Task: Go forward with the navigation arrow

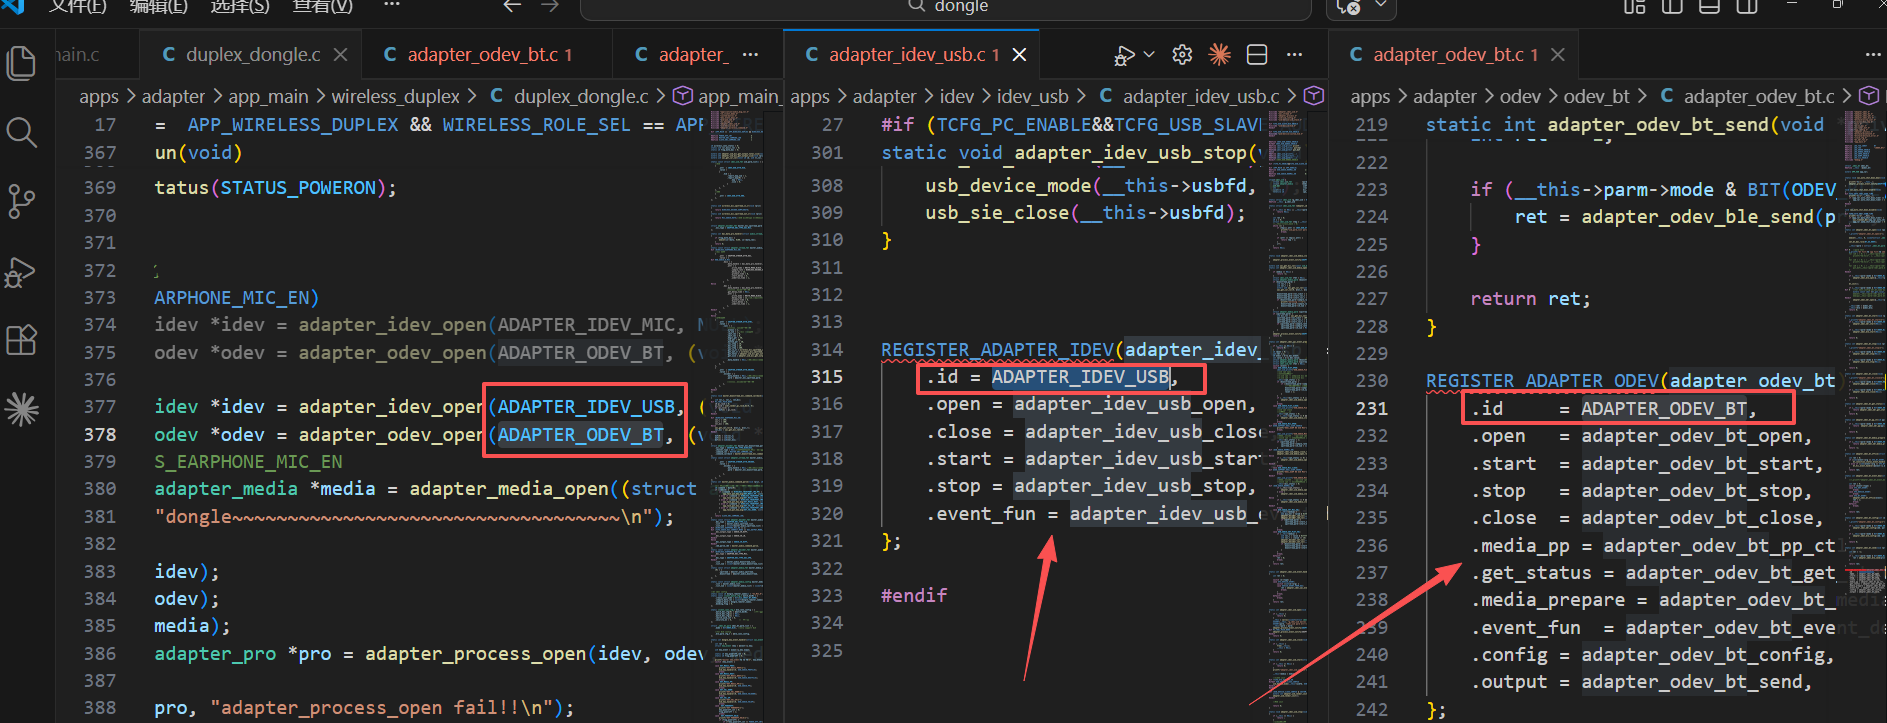Action: point(549,6)
